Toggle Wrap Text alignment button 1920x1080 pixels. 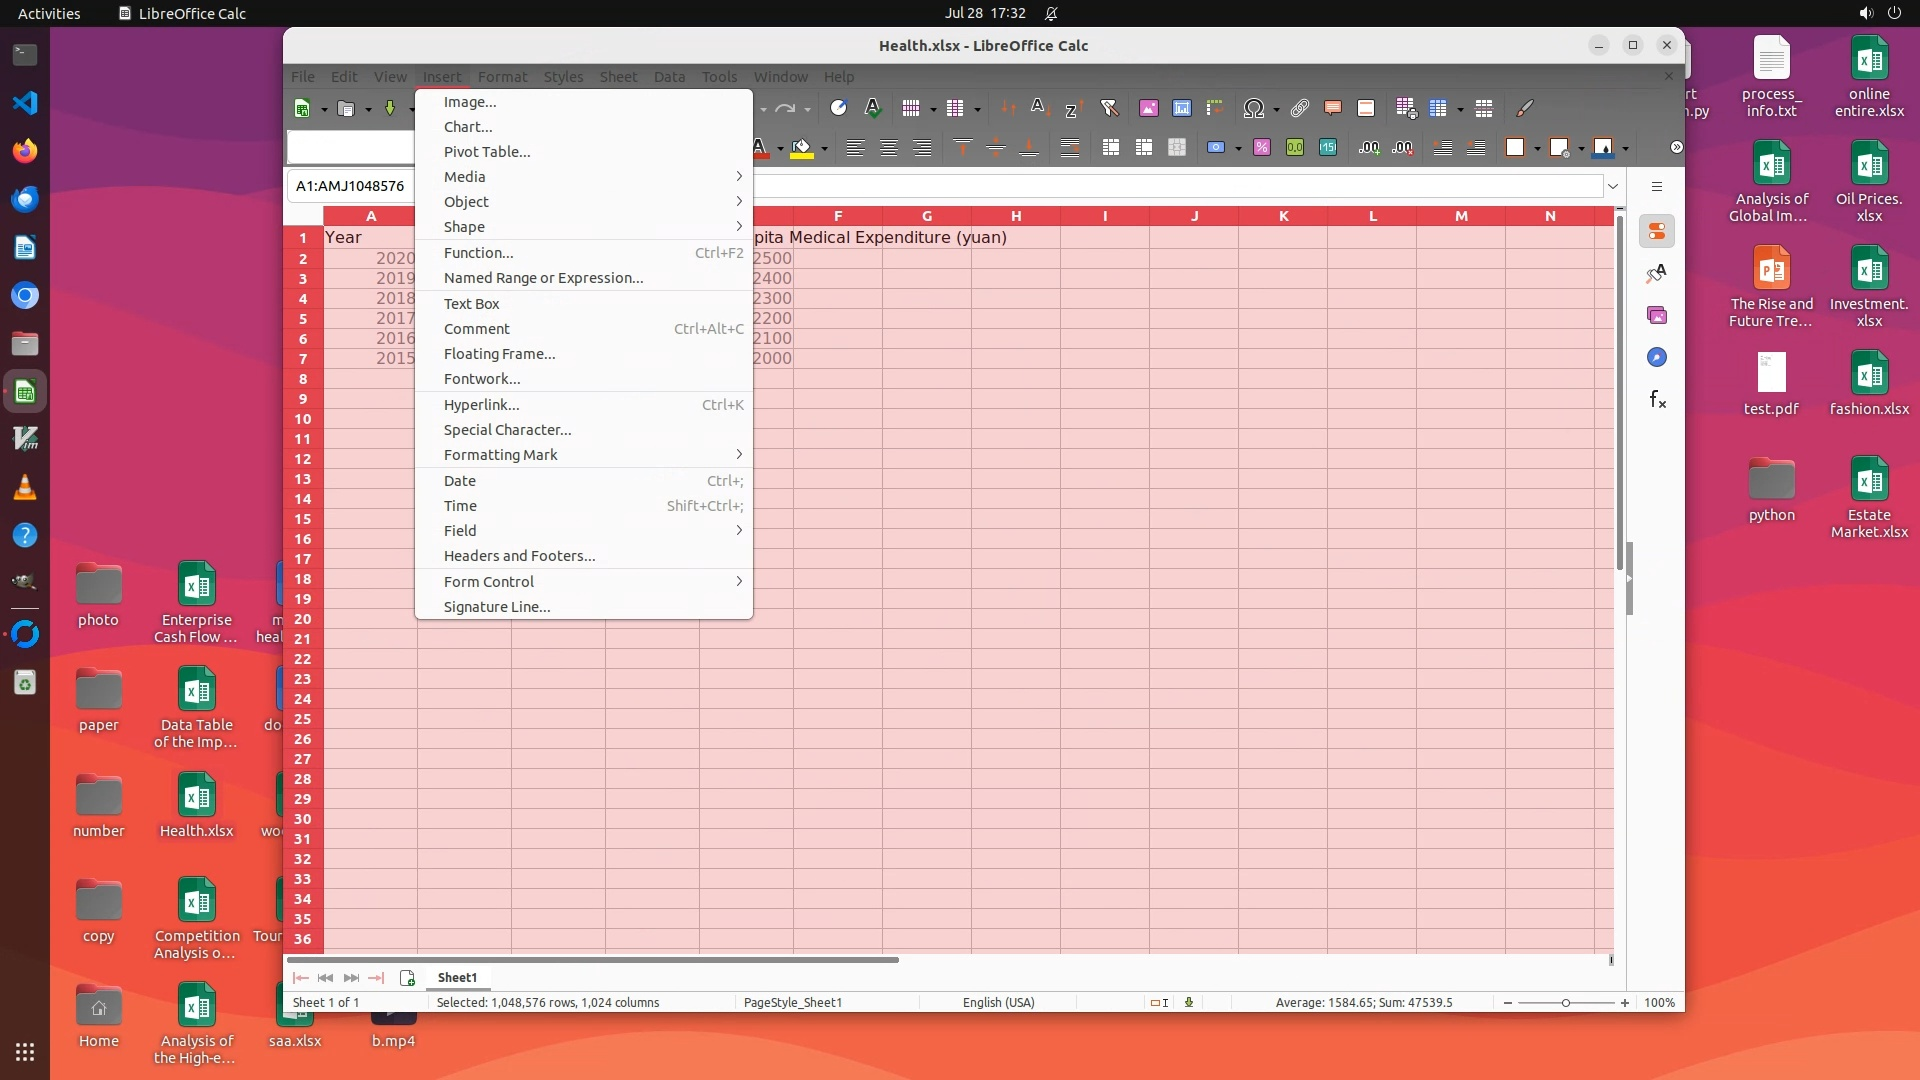pyautogui.click(x=1069, y=148)
